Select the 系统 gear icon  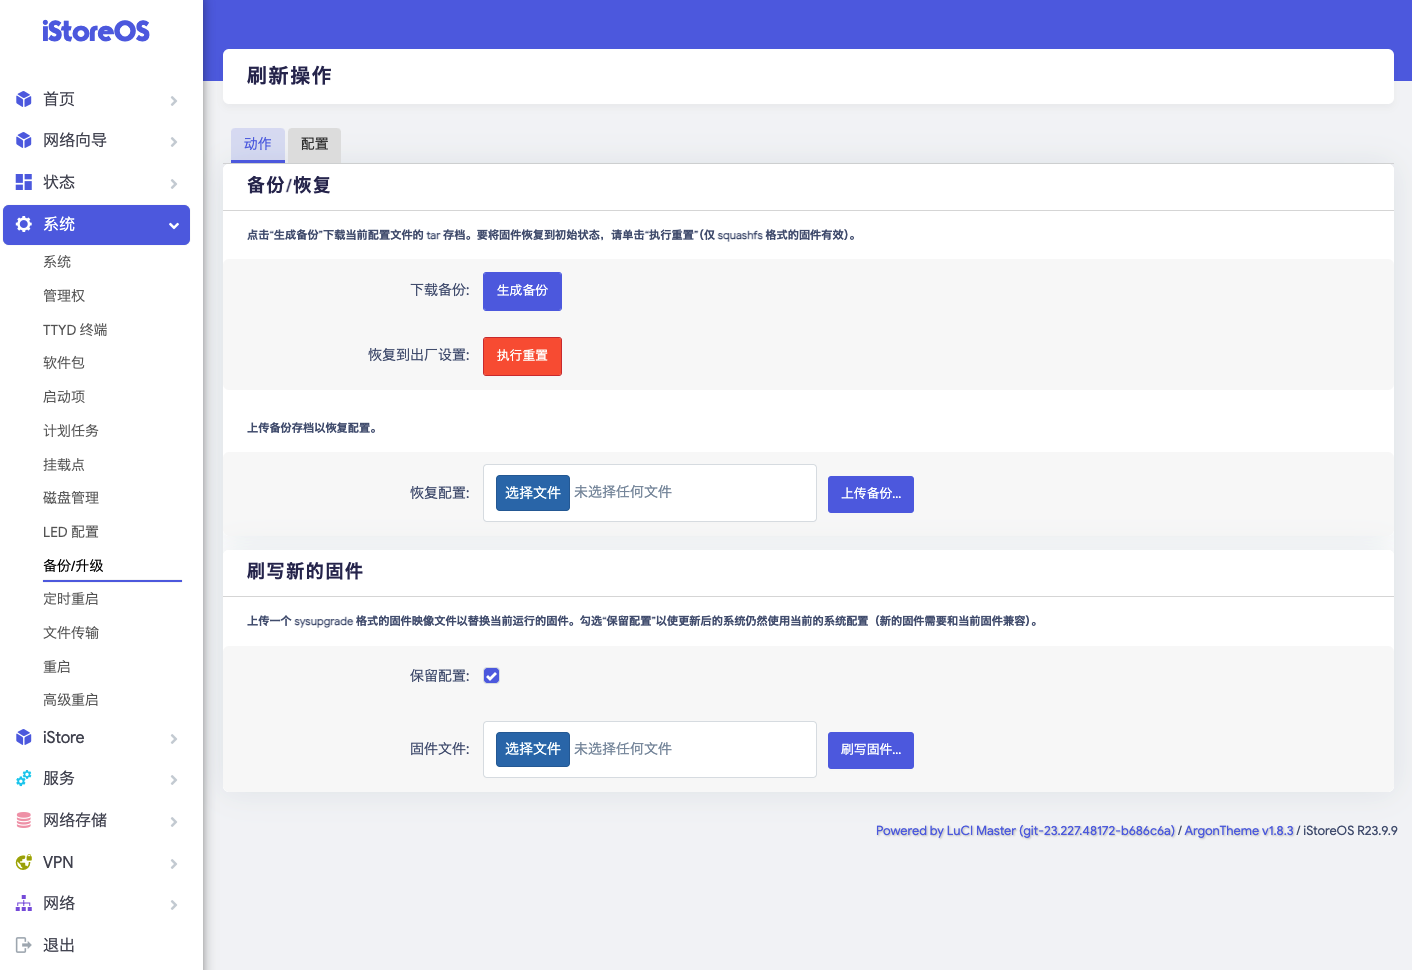pyautogui.click(x=23, y=224)
